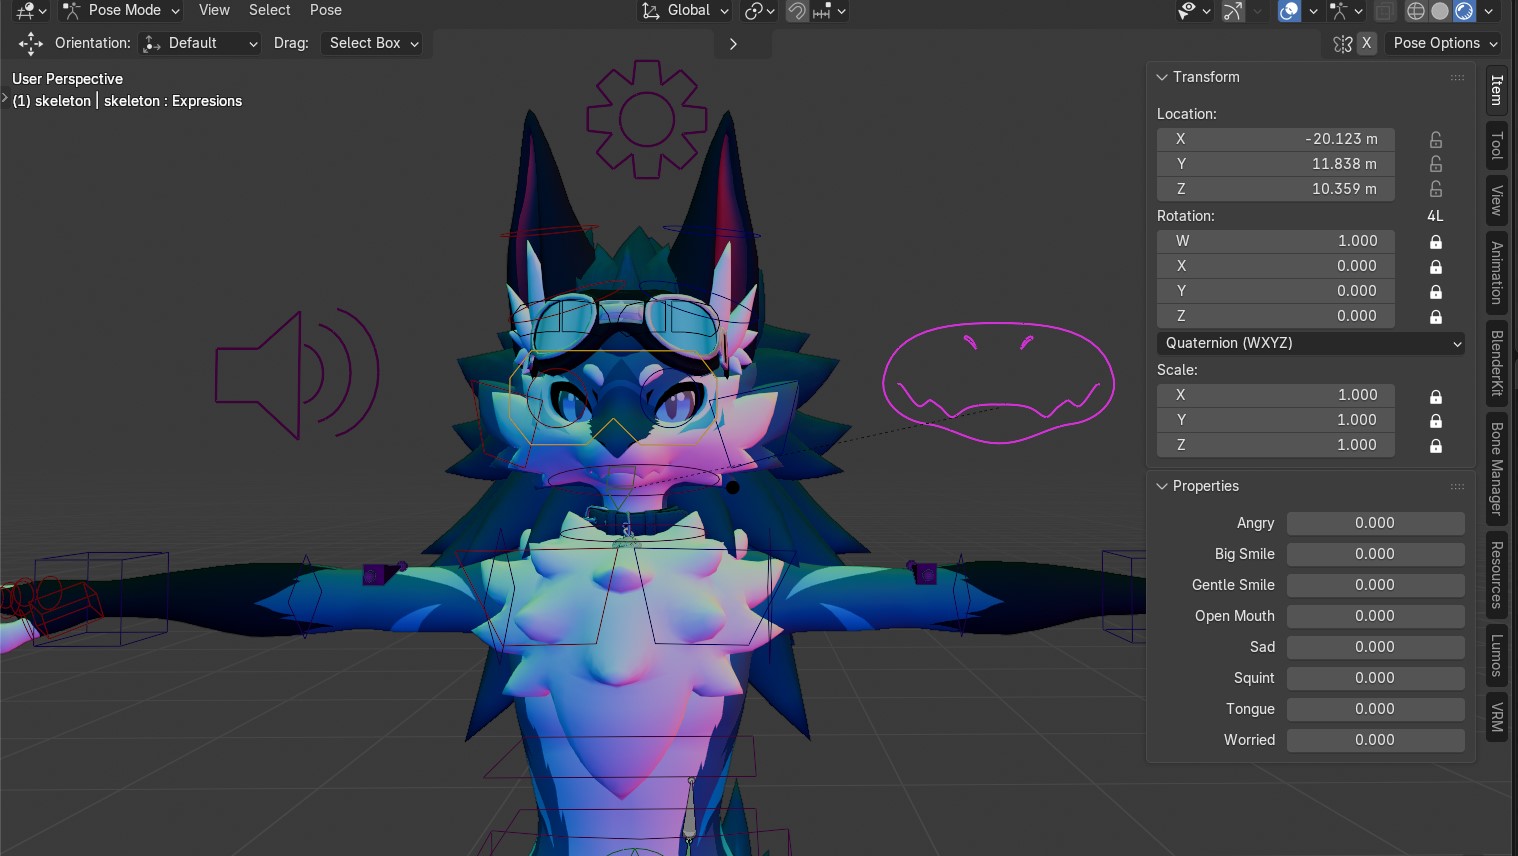The height and width of the screenshot is (856, 1518).
Task: Open the VRM sidebar panel
Action: [1496, 713]
